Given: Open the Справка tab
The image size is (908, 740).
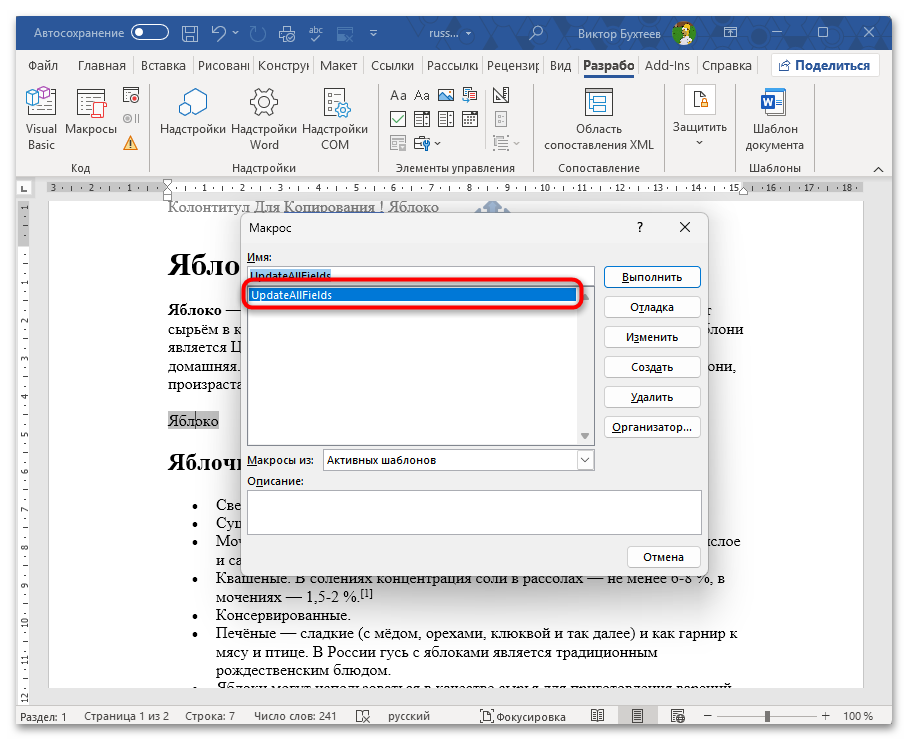Looking at the screenshot, I should point(727,65).
